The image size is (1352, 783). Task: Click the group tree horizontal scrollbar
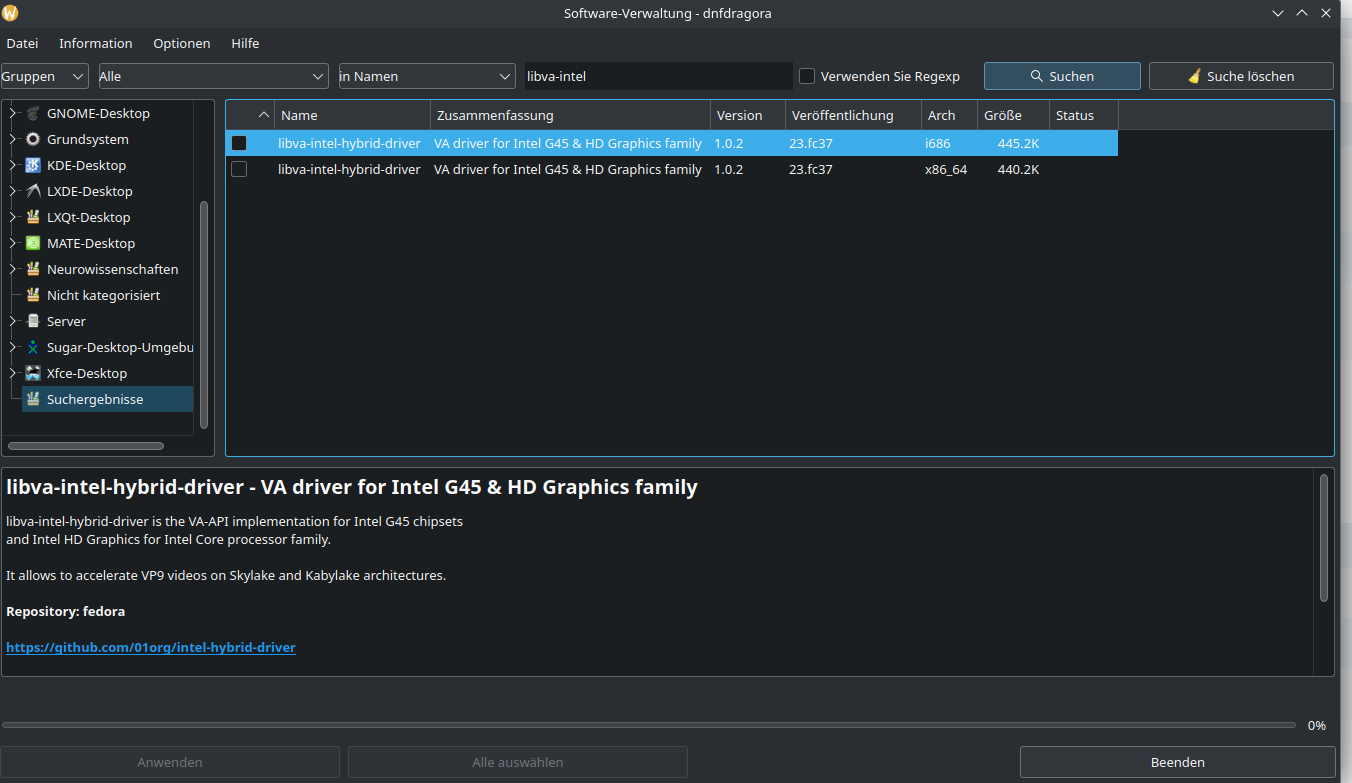coord(86,446)
